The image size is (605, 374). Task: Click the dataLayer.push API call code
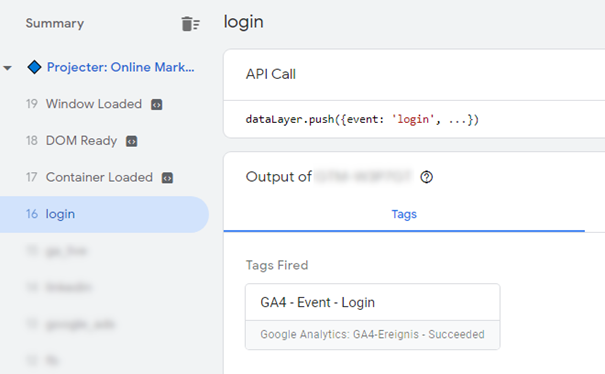point(362,119)
